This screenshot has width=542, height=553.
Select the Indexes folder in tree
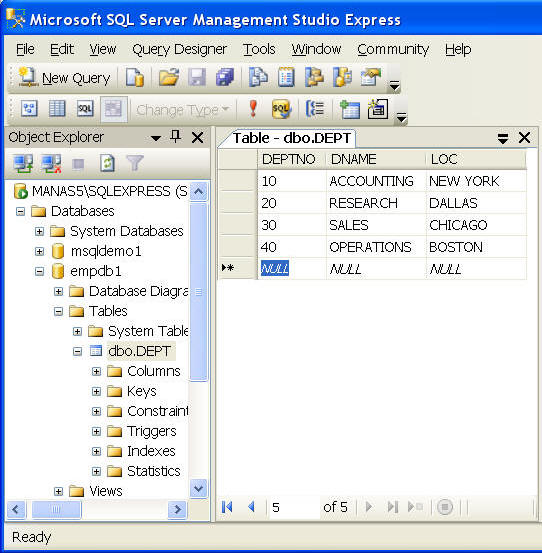coord(151,451)
